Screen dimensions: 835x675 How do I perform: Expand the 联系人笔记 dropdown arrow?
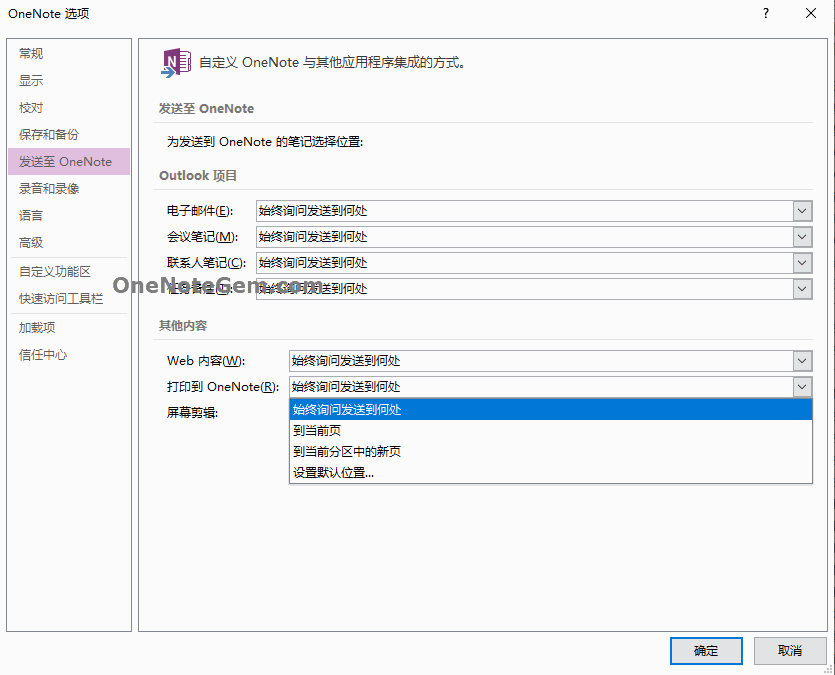[802, 263]
